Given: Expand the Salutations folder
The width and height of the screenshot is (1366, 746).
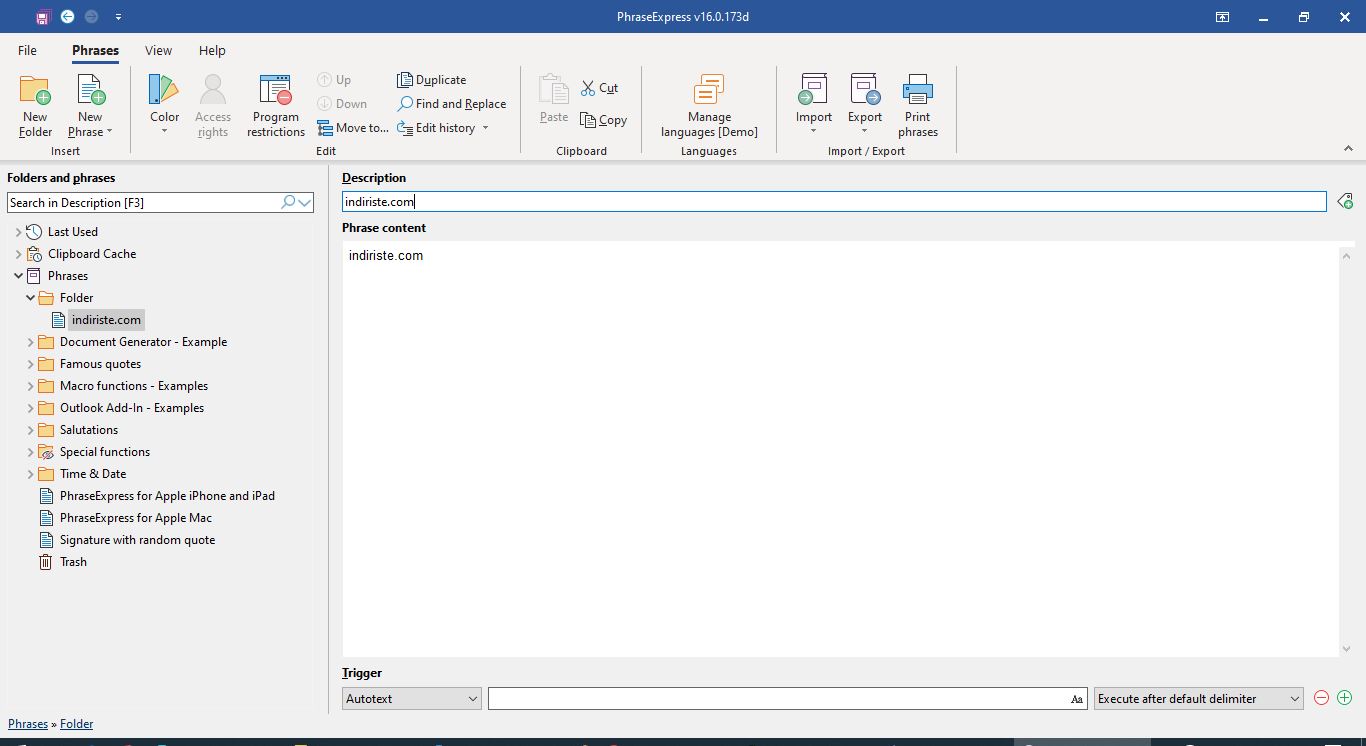Looking at the screenshot, I should click(30, 430).
